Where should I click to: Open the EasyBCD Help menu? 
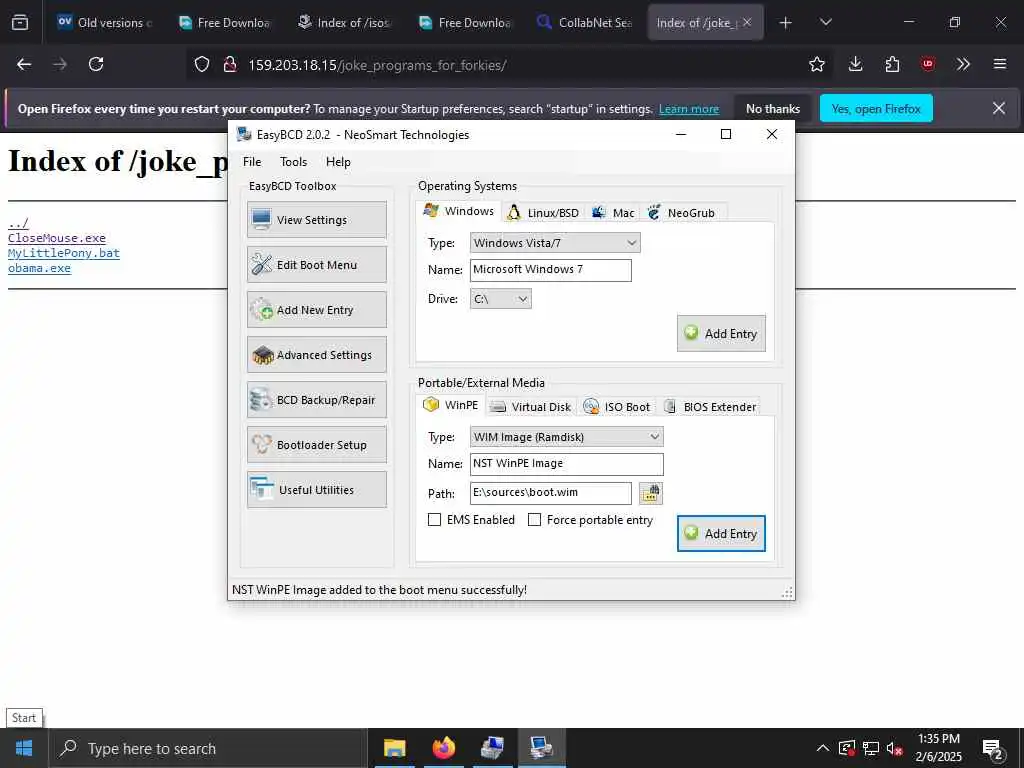[338, 162]
